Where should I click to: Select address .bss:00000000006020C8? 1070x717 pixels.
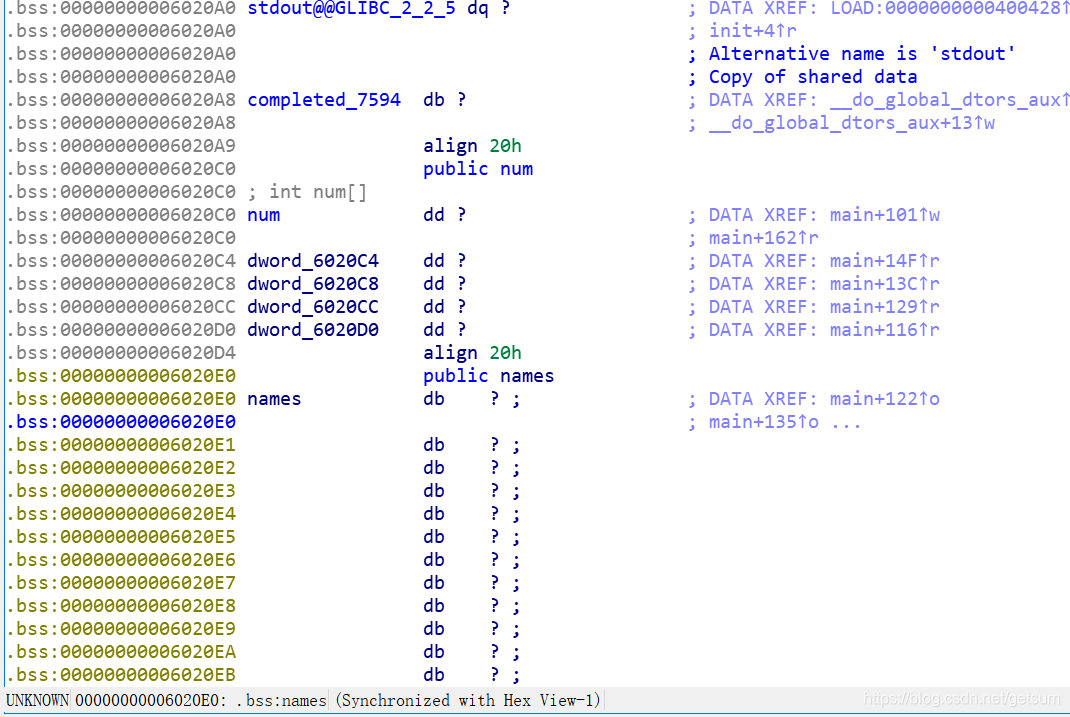click(121, 284)
